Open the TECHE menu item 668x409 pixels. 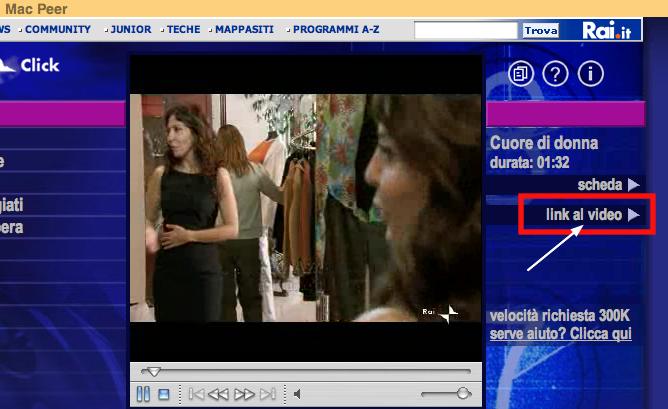183,29
